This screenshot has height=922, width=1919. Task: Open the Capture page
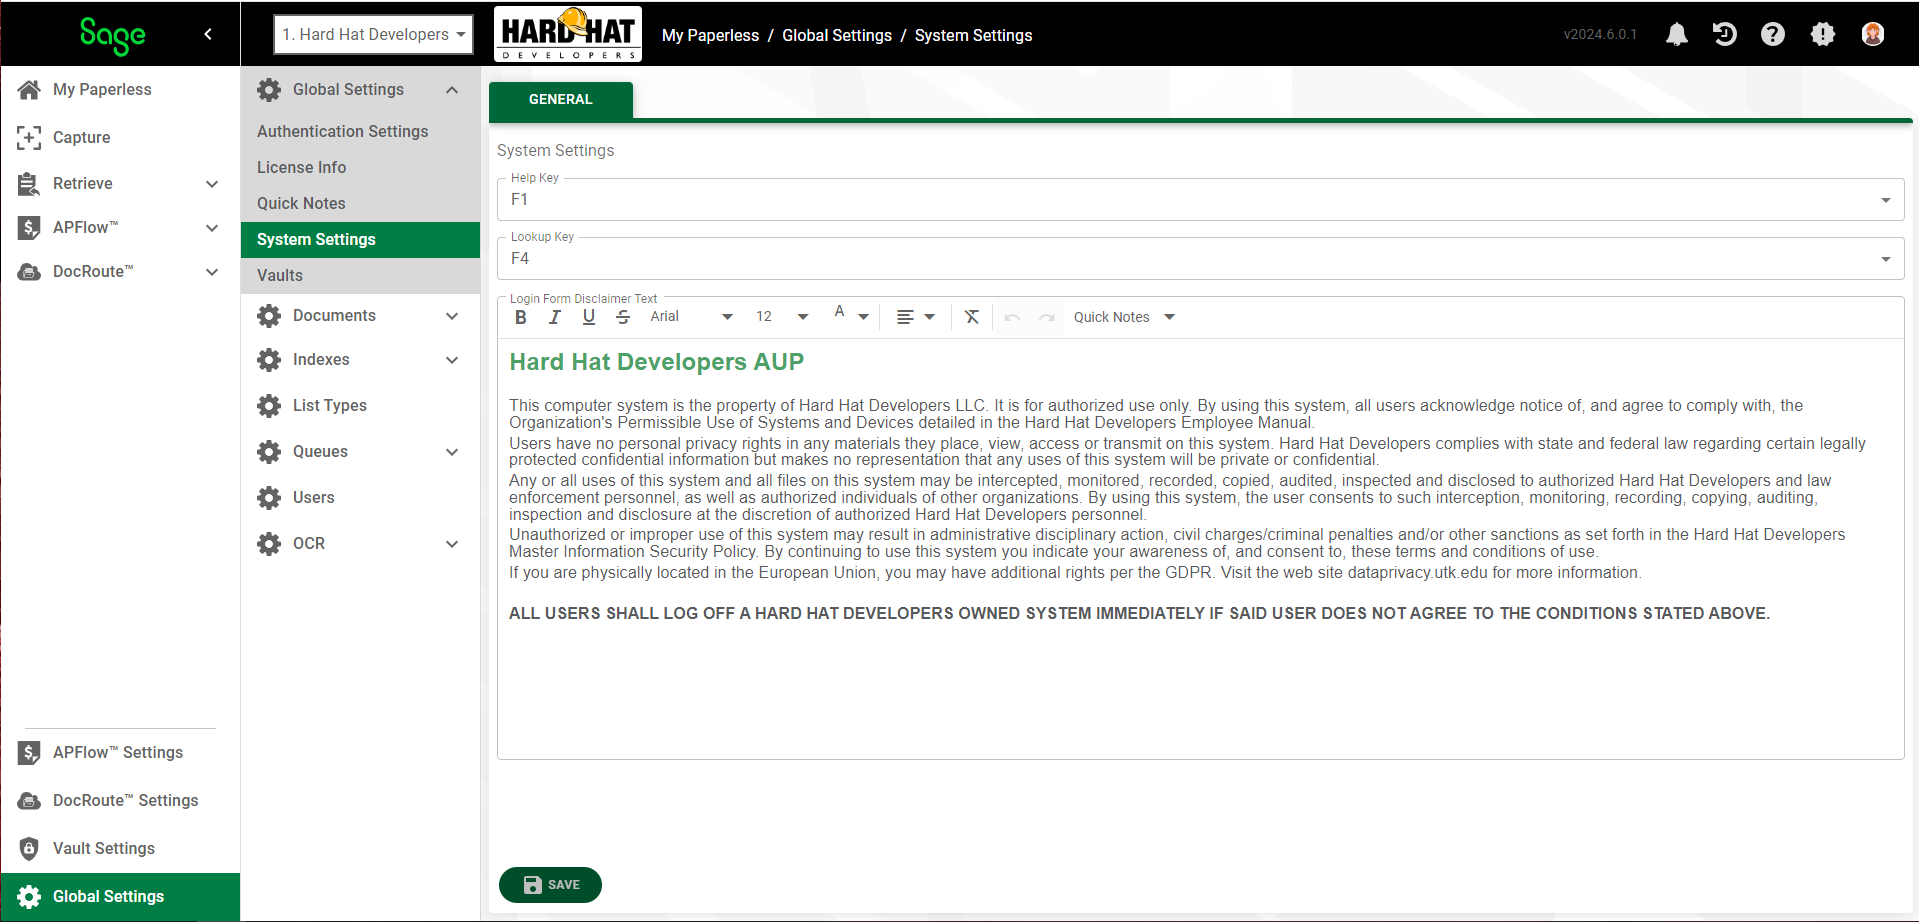pyautogui.click(x=120, y=137)
